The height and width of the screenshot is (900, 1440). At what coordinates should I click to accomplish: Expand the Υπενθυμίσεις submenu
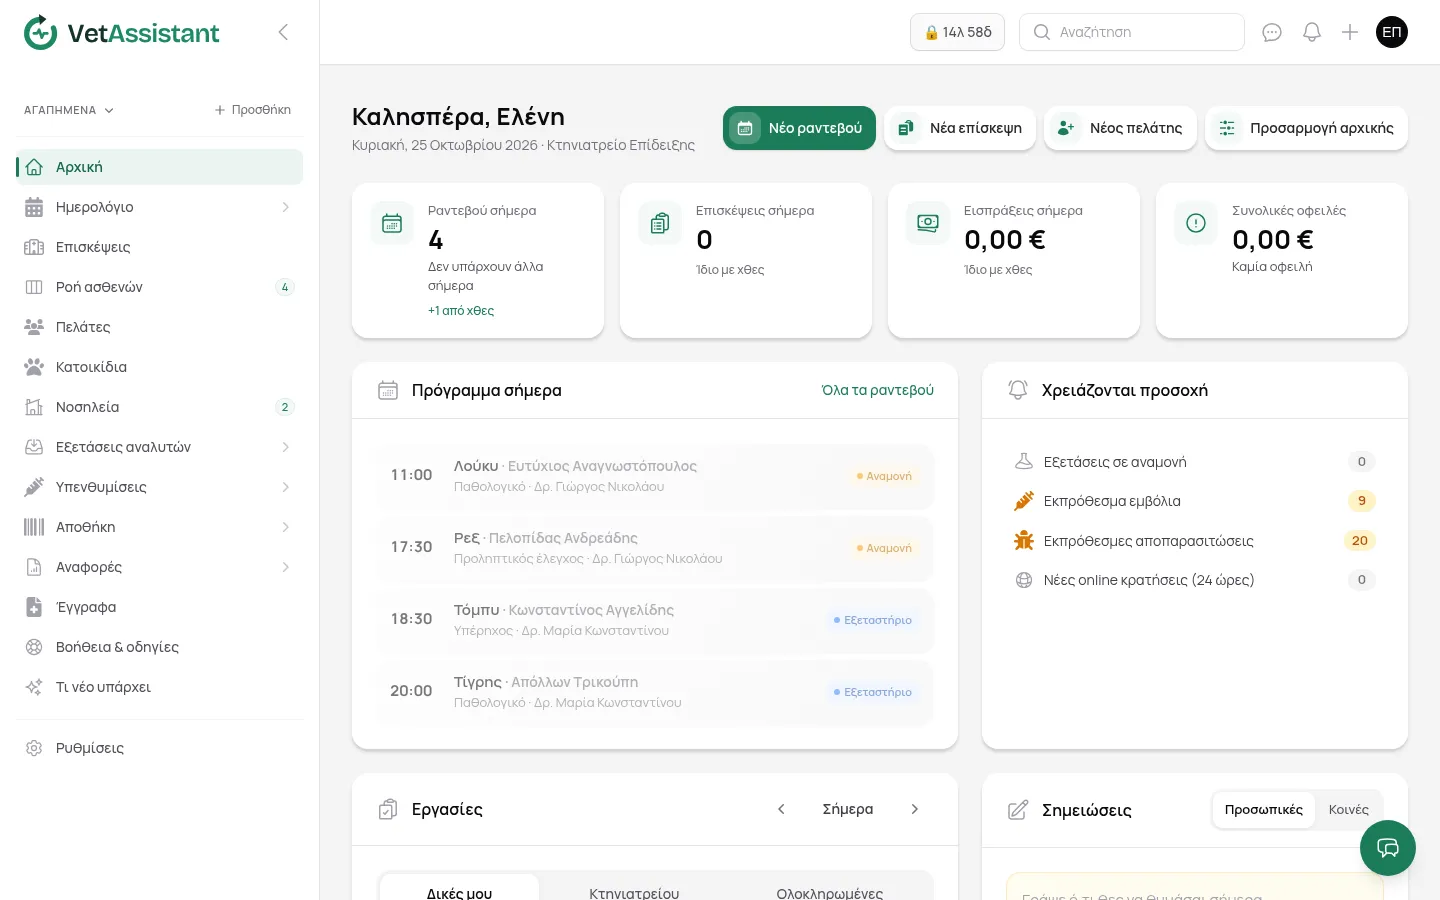coord(285,487)
